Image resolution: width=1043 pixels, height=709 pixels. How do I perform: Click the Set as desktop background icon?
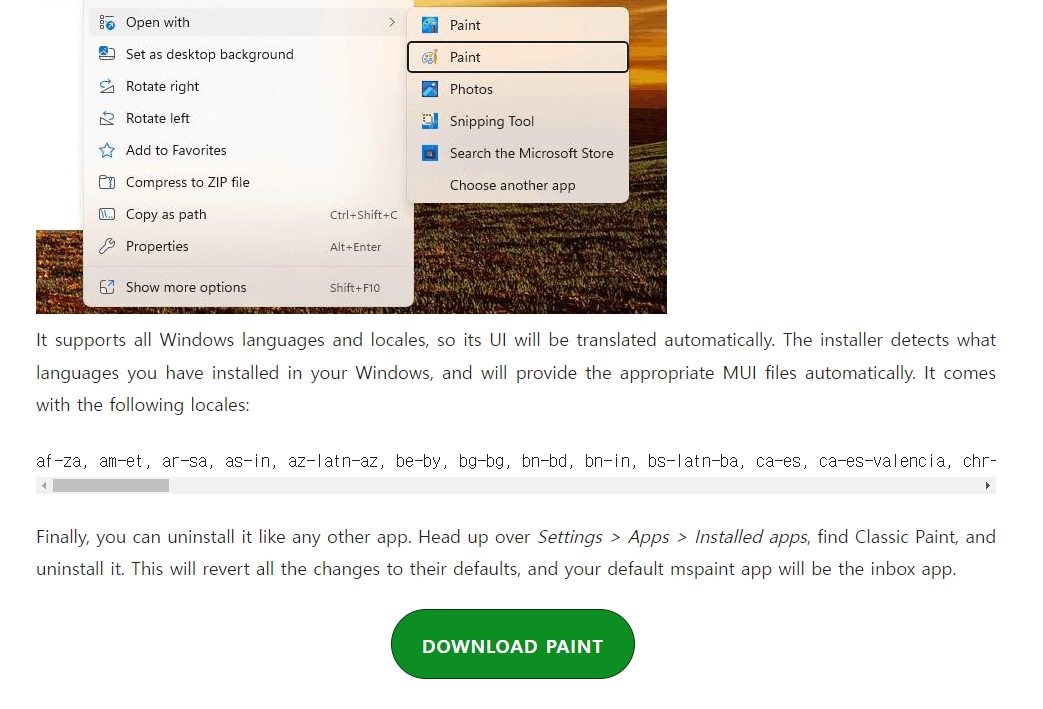[107, 54]
